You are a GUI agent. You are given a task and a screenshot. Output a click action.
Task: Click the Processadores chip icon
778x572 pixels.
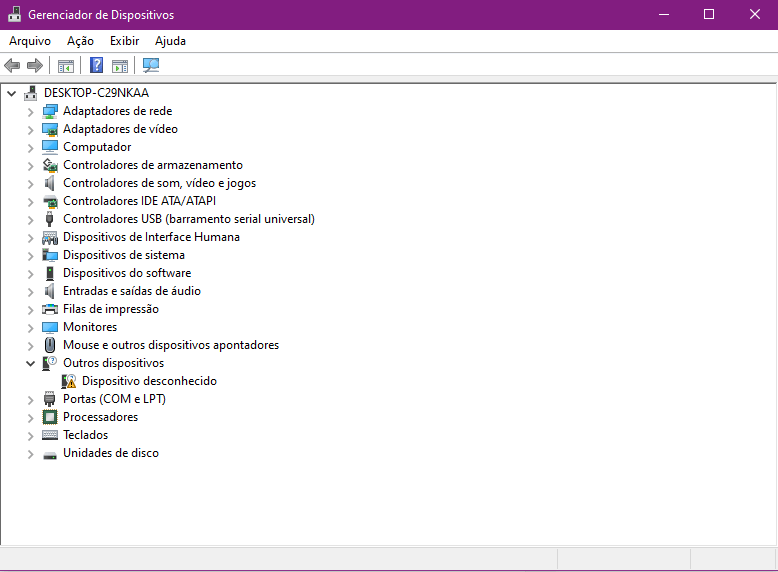(50, 417)
